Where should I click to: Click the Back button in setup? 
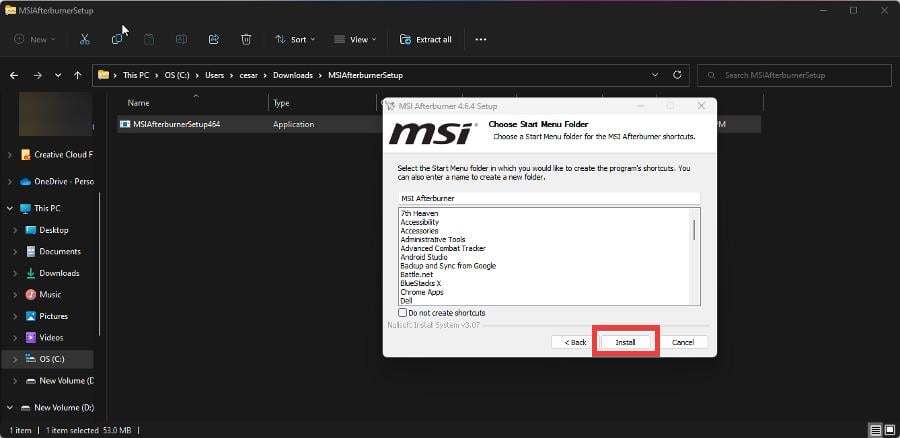click(x=575, y=342)
